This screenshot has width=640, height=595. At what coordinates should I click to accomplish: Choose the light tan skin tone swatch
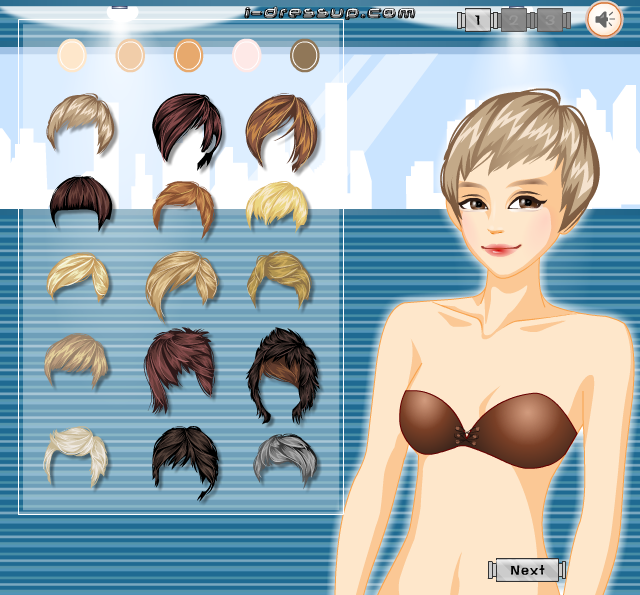130,55
